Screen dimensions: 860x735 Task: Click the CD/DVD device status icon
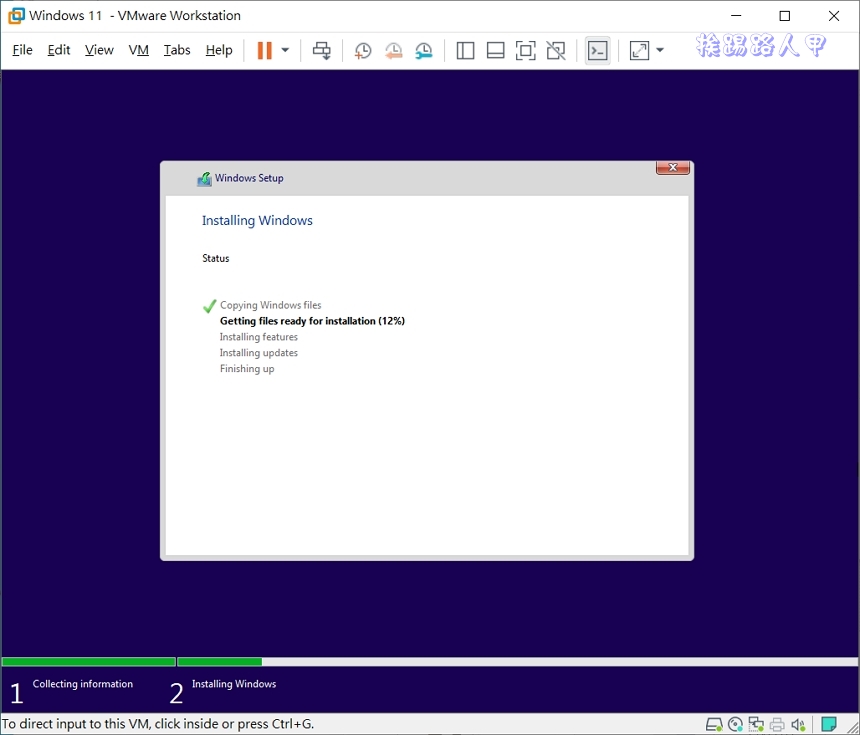[734, 723]
